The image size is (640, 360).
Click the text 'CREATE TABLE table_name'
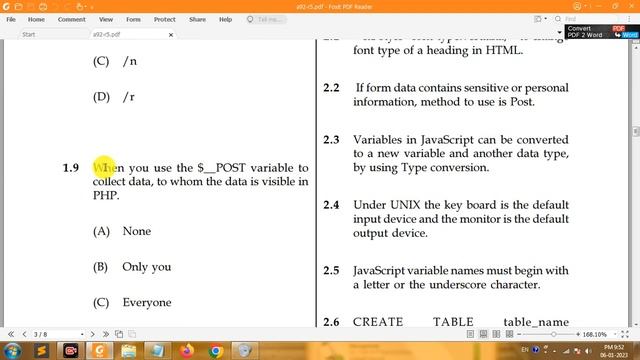pos(461,322)
